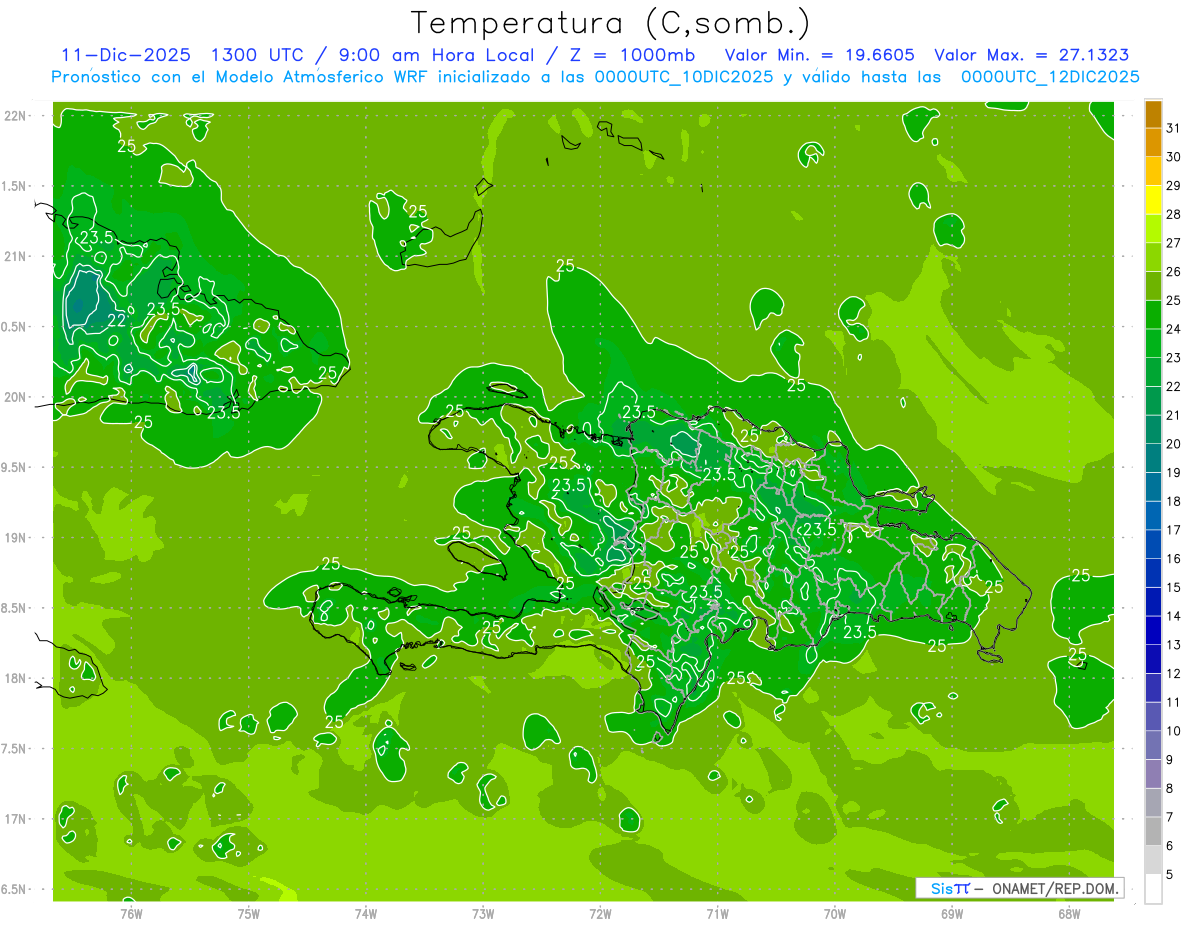This screenshot has width=1200, height=927.
Task: Select the "0000UTC_12DIC2025" valid-until time
Action: pyautogui.click(x=1049, y=77)
